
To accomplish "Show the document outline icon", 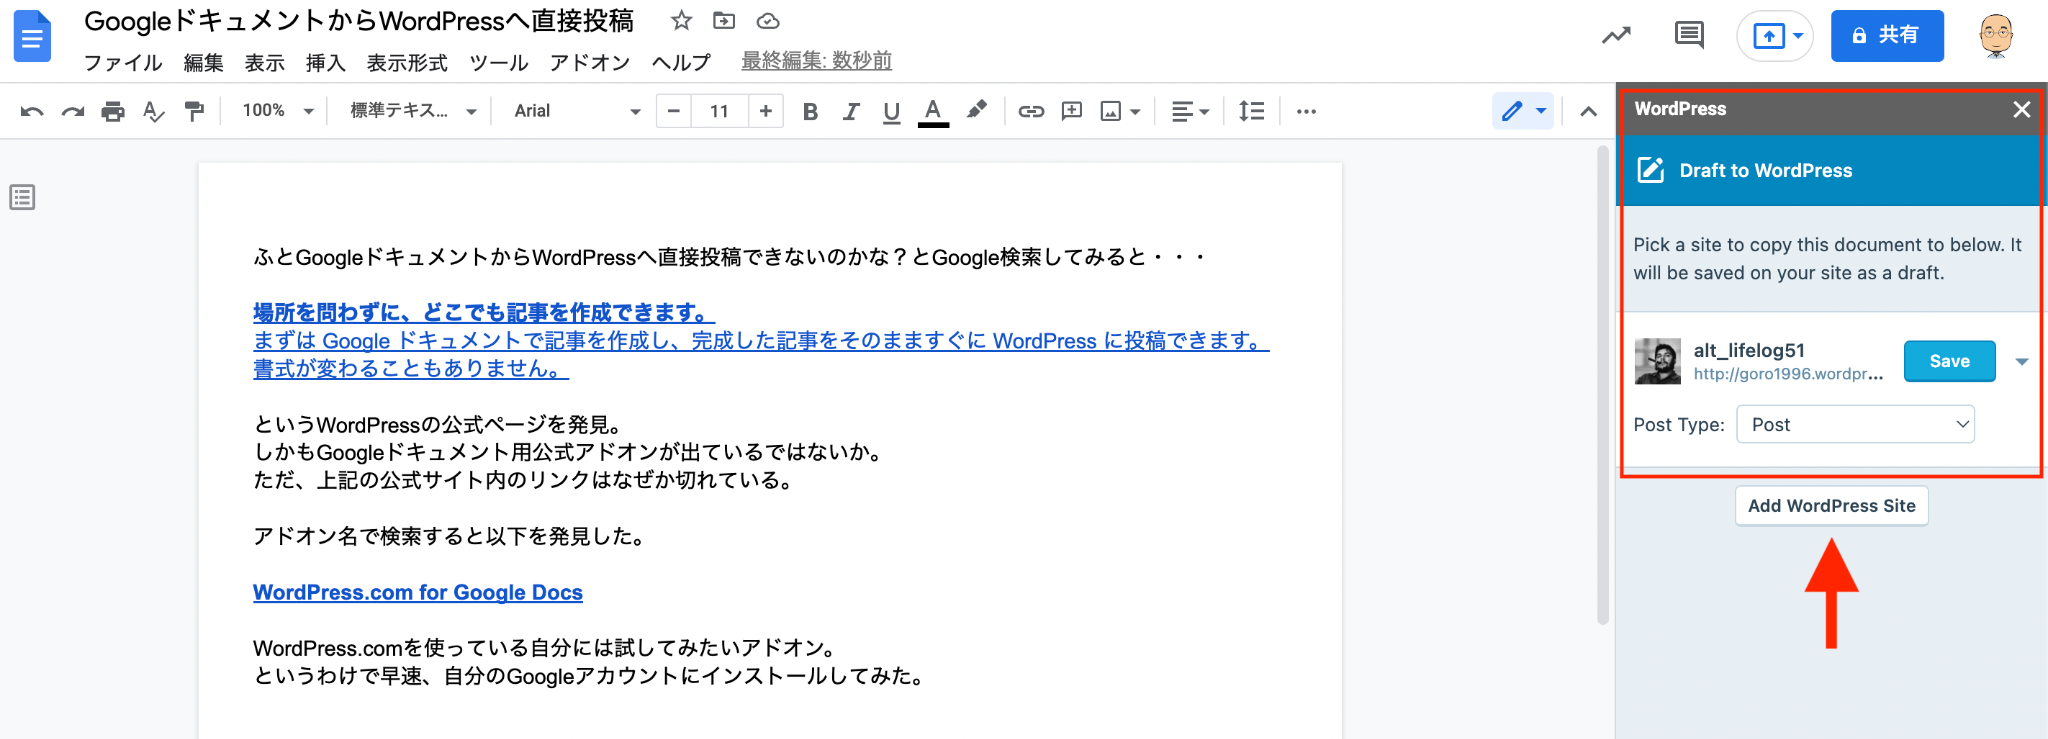I will [22, 197].
